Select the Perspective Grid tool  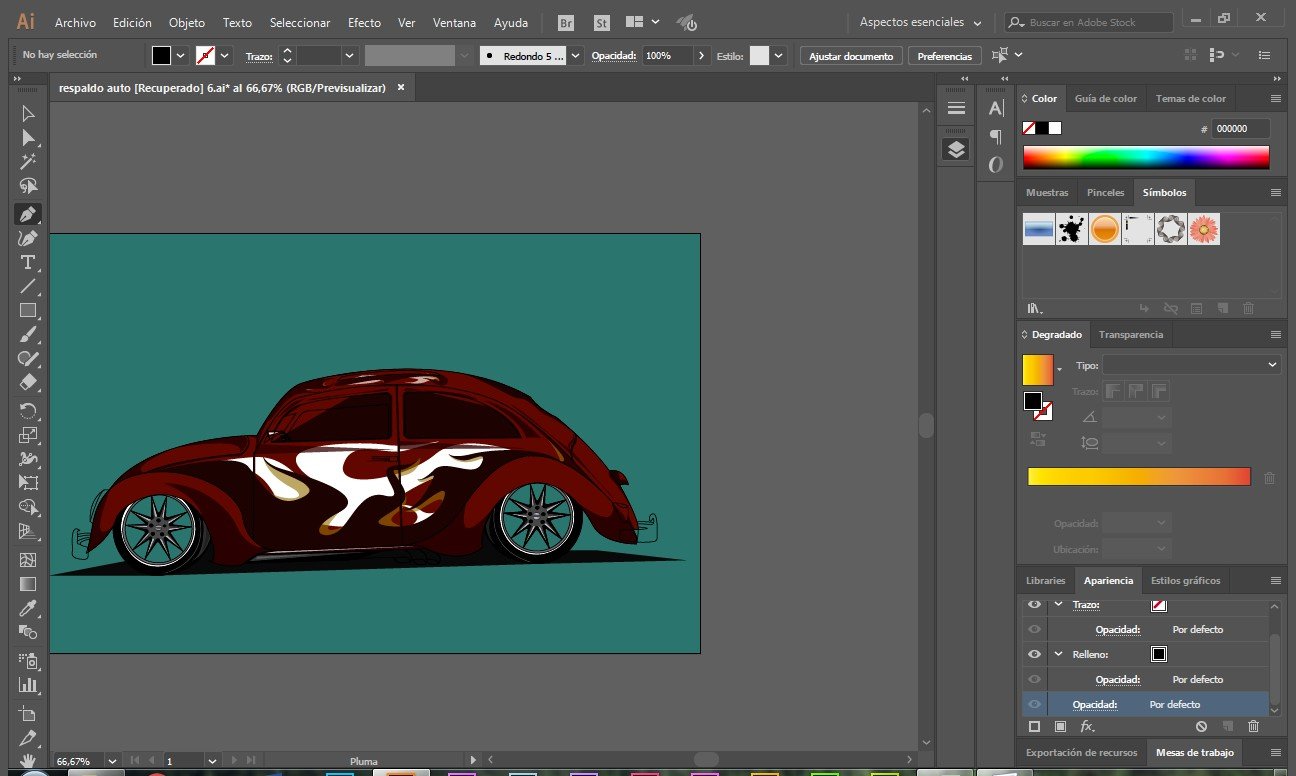28,531
